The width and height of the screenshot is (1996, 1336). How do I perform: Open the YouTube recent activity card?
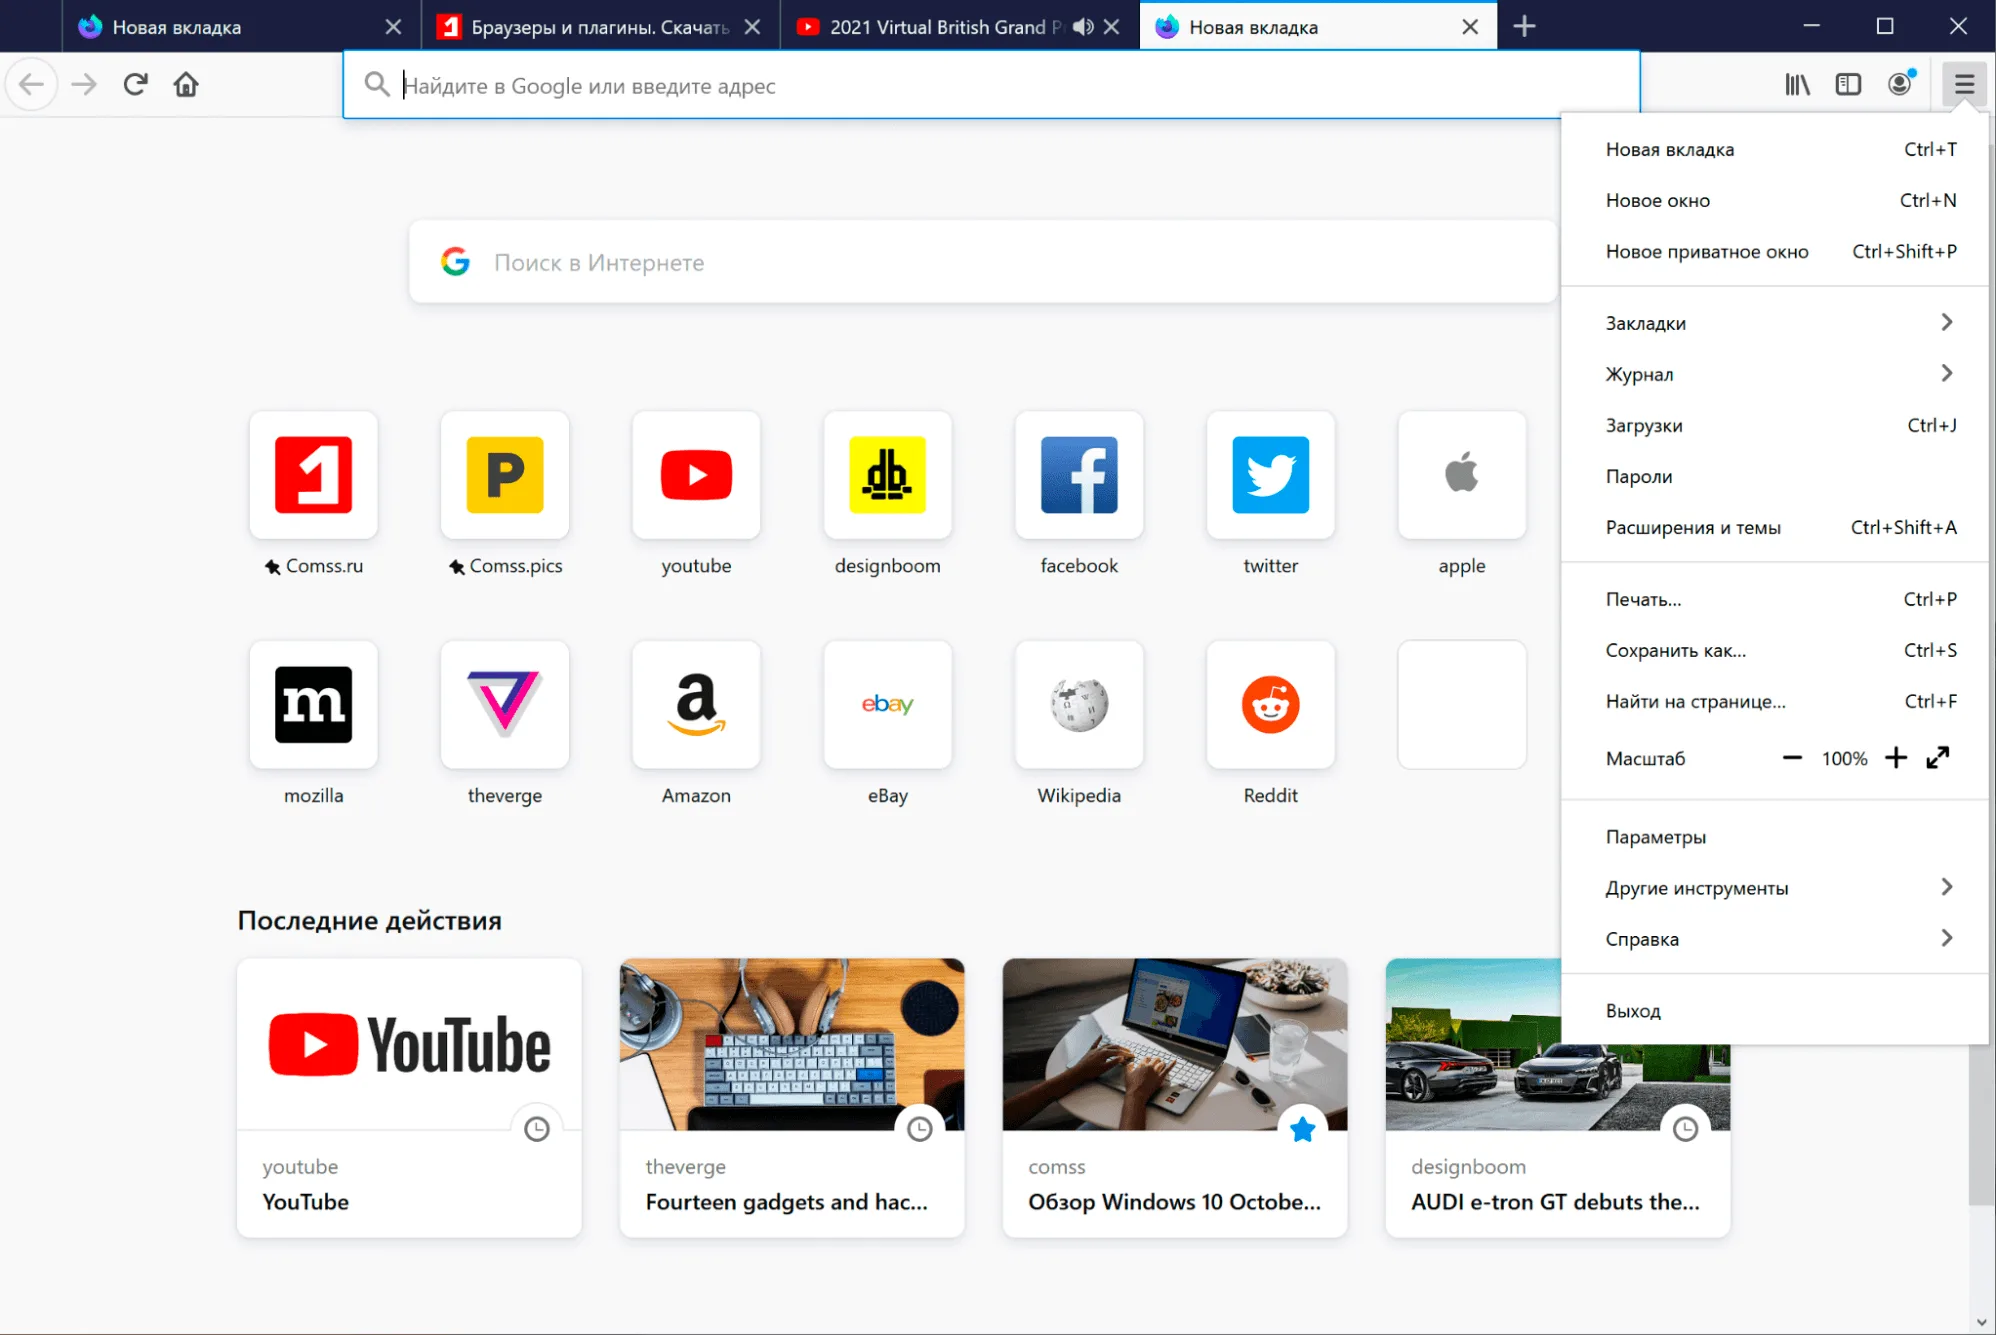409,1098
